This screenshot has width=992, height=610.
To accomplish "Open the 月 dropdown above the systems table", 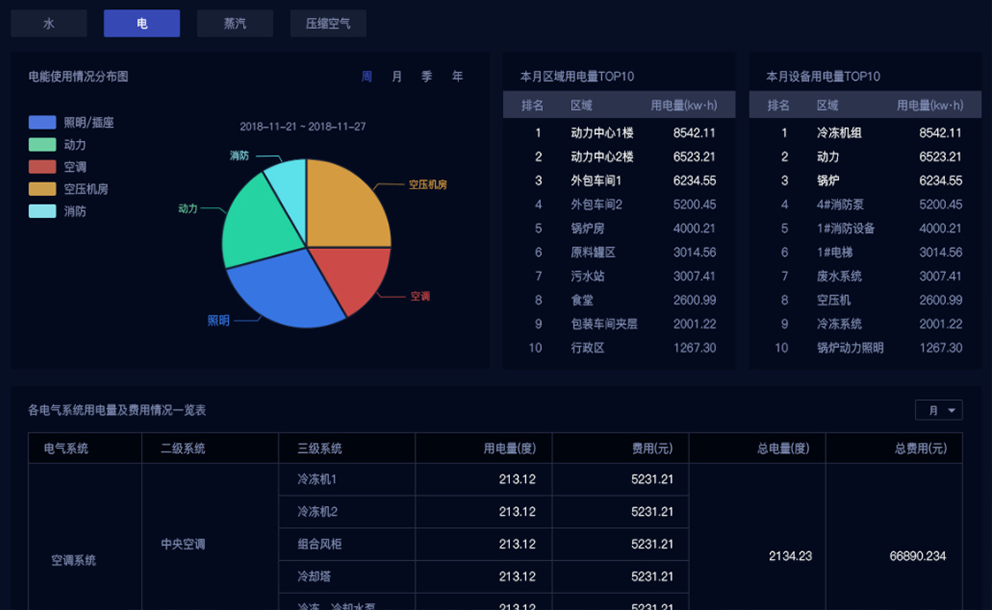I will pyautogui.click(x=938, y=410).
